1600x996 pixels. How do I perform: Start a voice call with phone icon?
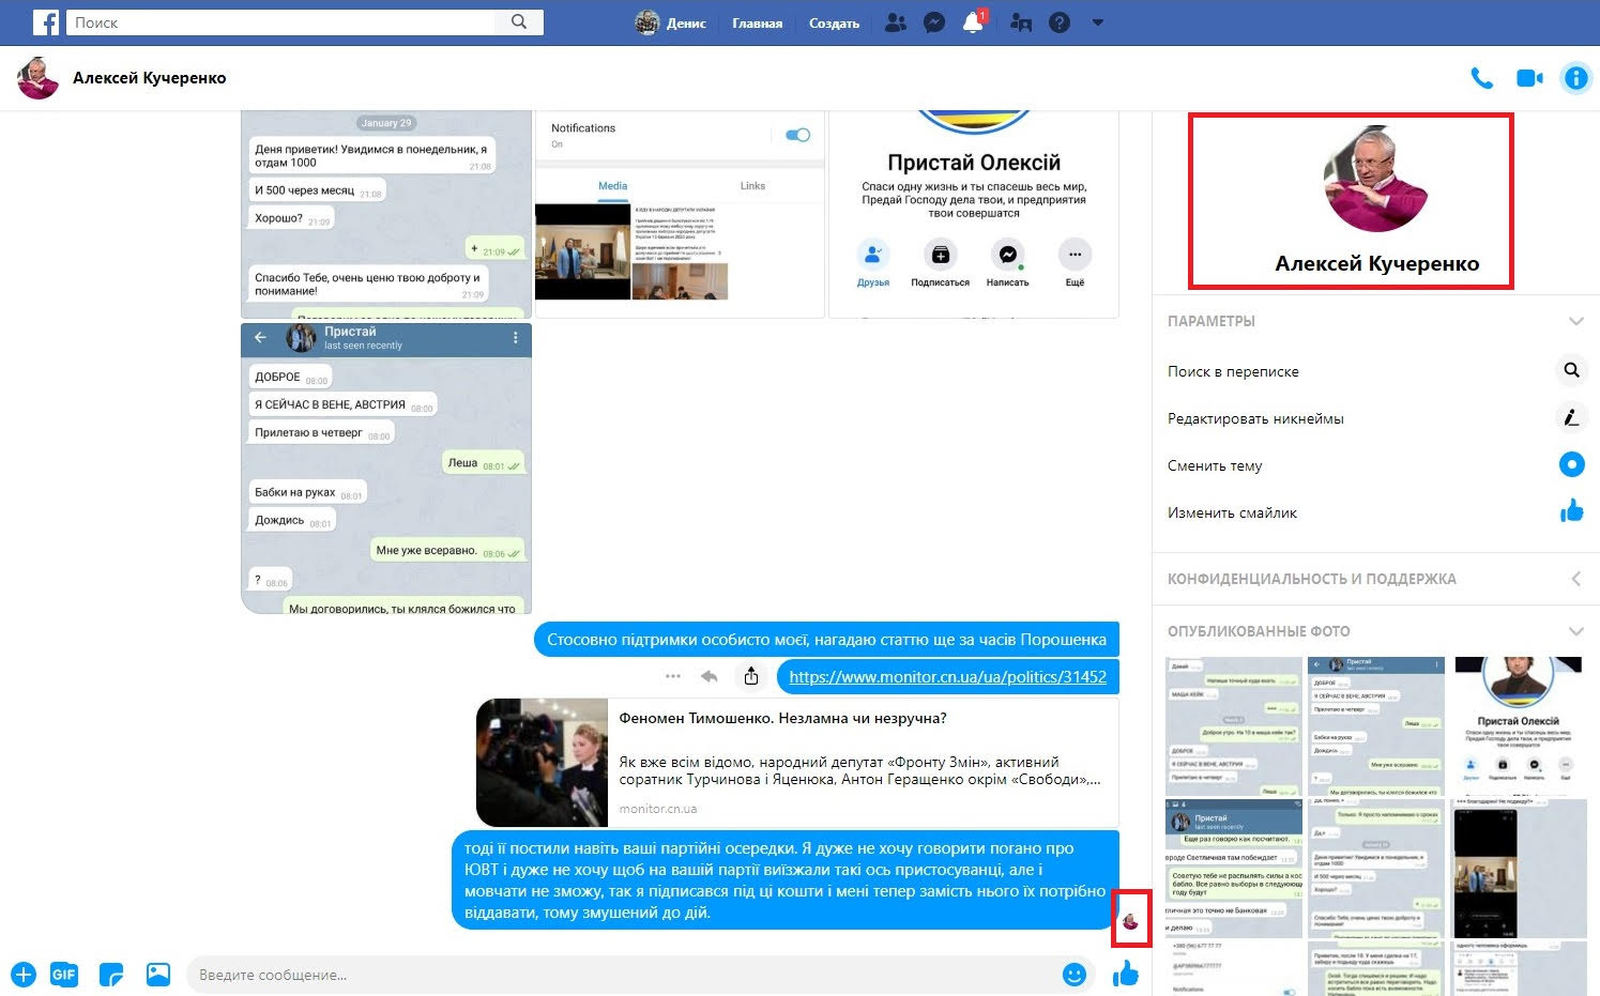[1482, 78]
